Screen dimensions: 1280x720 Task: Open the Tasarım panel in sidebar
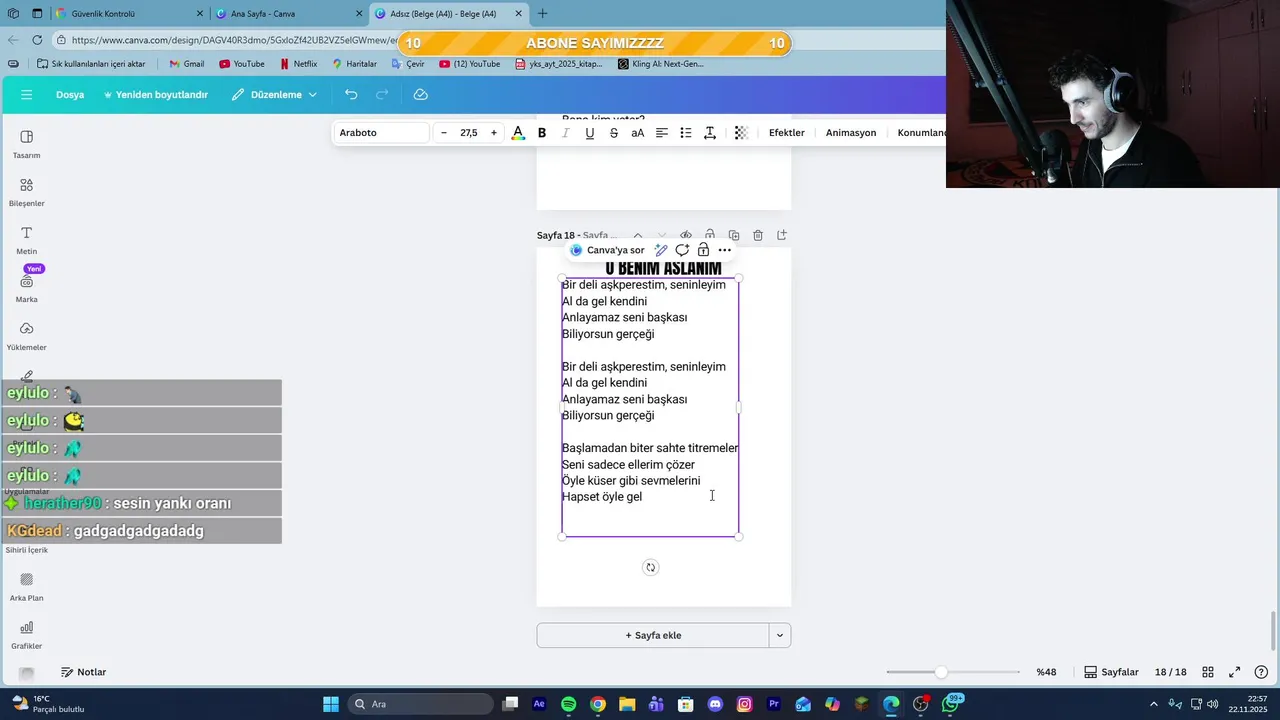pos(27,144)
